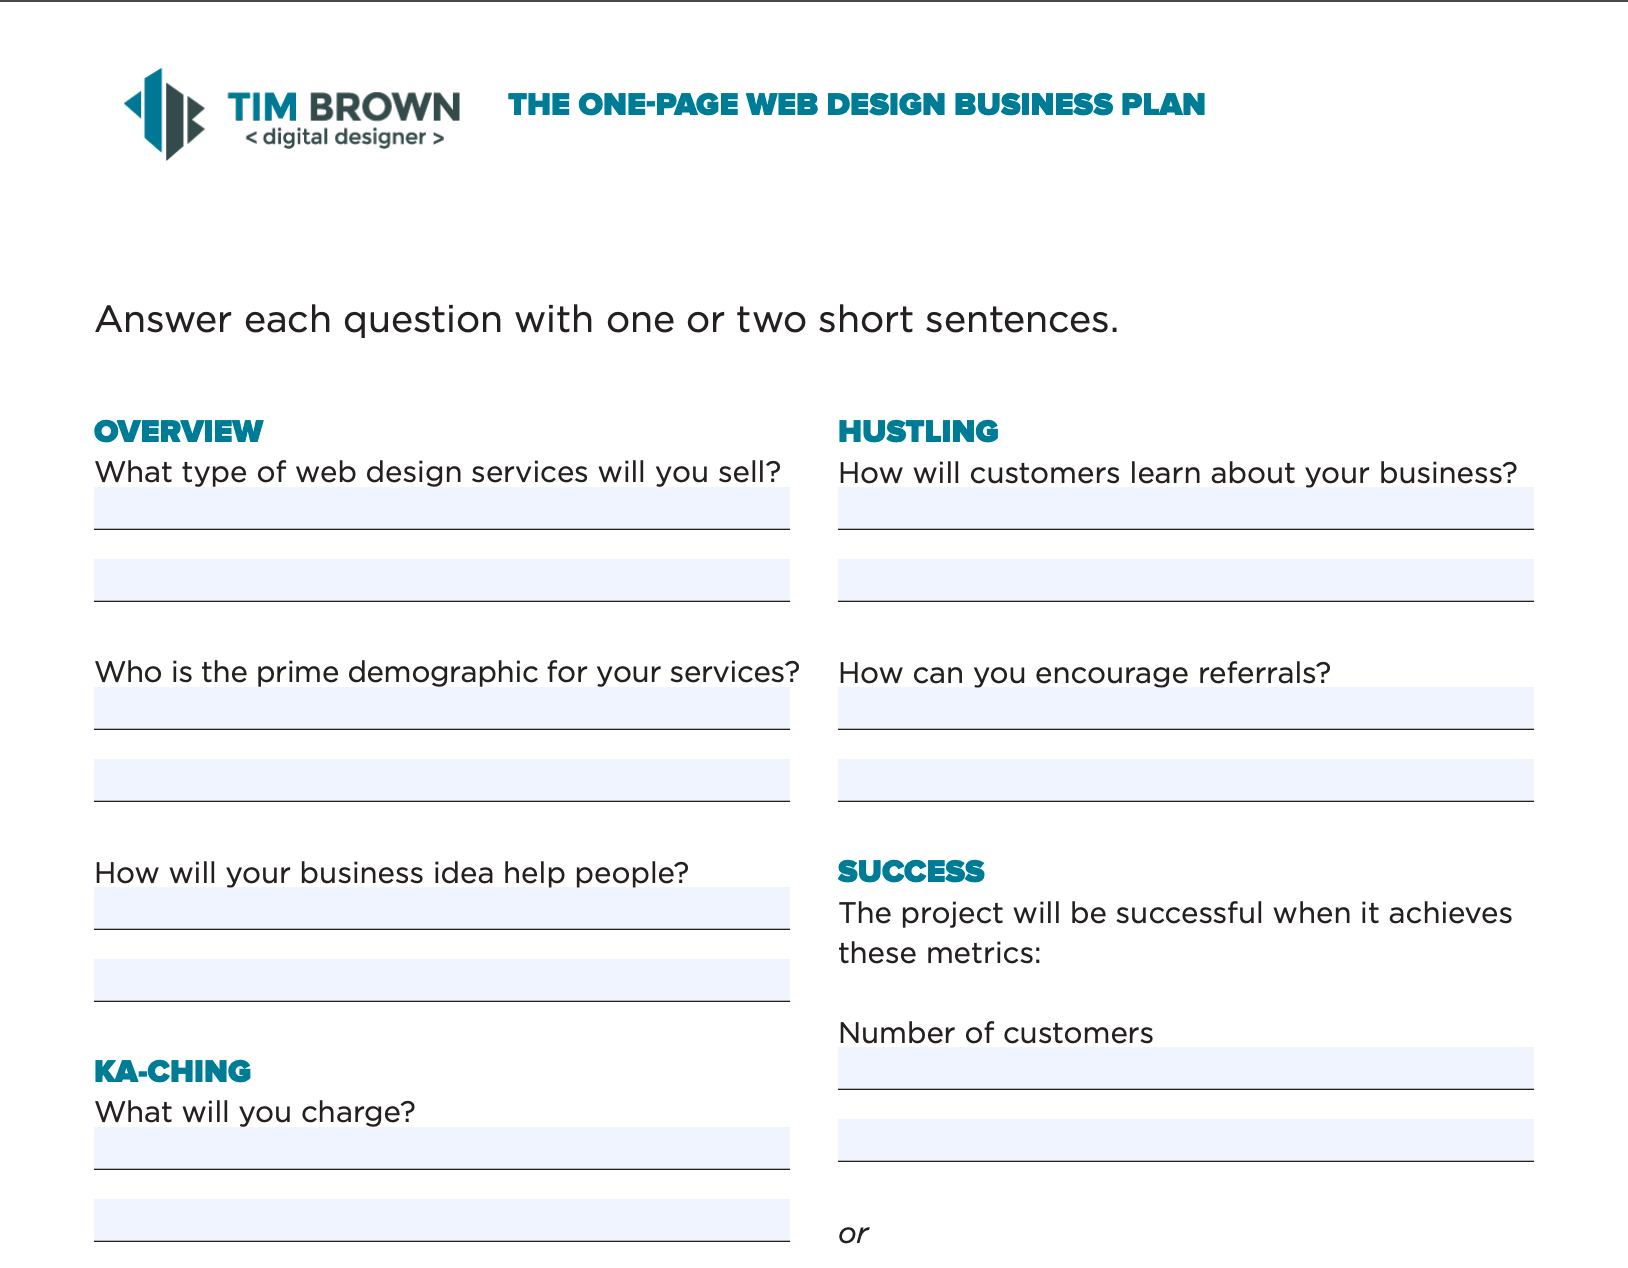Click second field under encourage referrals question
Image resolution: width=1628 pixels, height=1268 pixels.
pos(1186,780)
